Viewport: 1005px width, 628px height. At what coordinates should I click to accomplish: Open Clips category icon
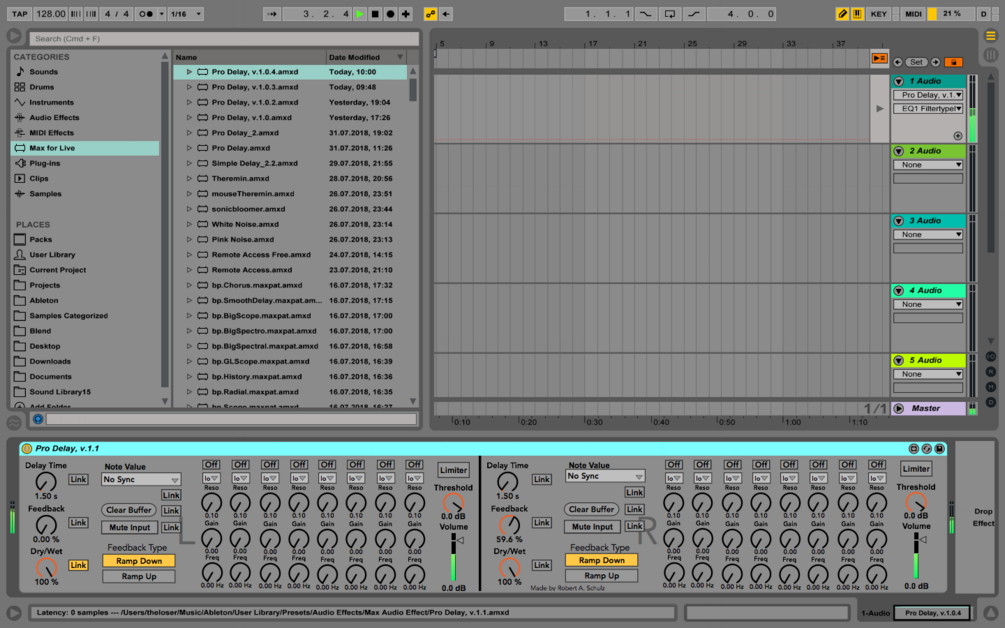pyautogui.click(x=20, y=179)
